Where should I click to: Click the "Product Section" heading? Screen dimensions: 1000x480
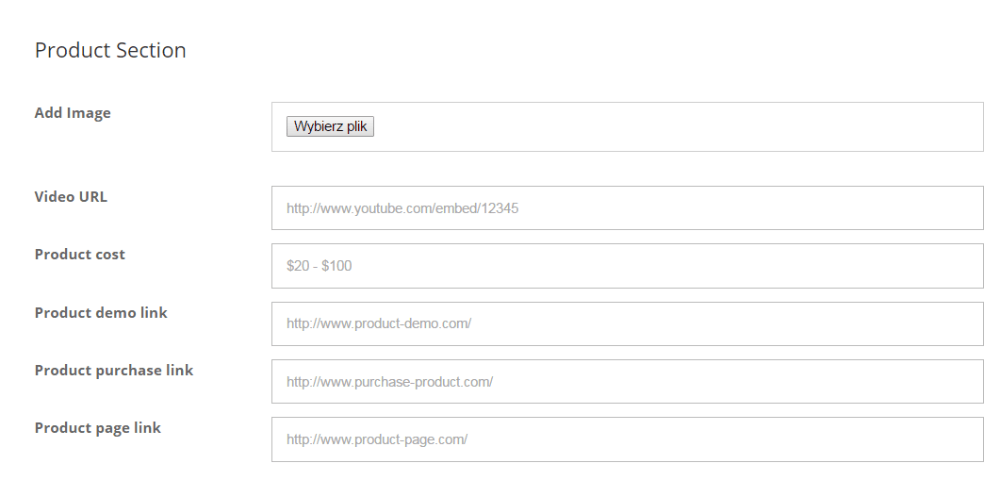[110, 50]
